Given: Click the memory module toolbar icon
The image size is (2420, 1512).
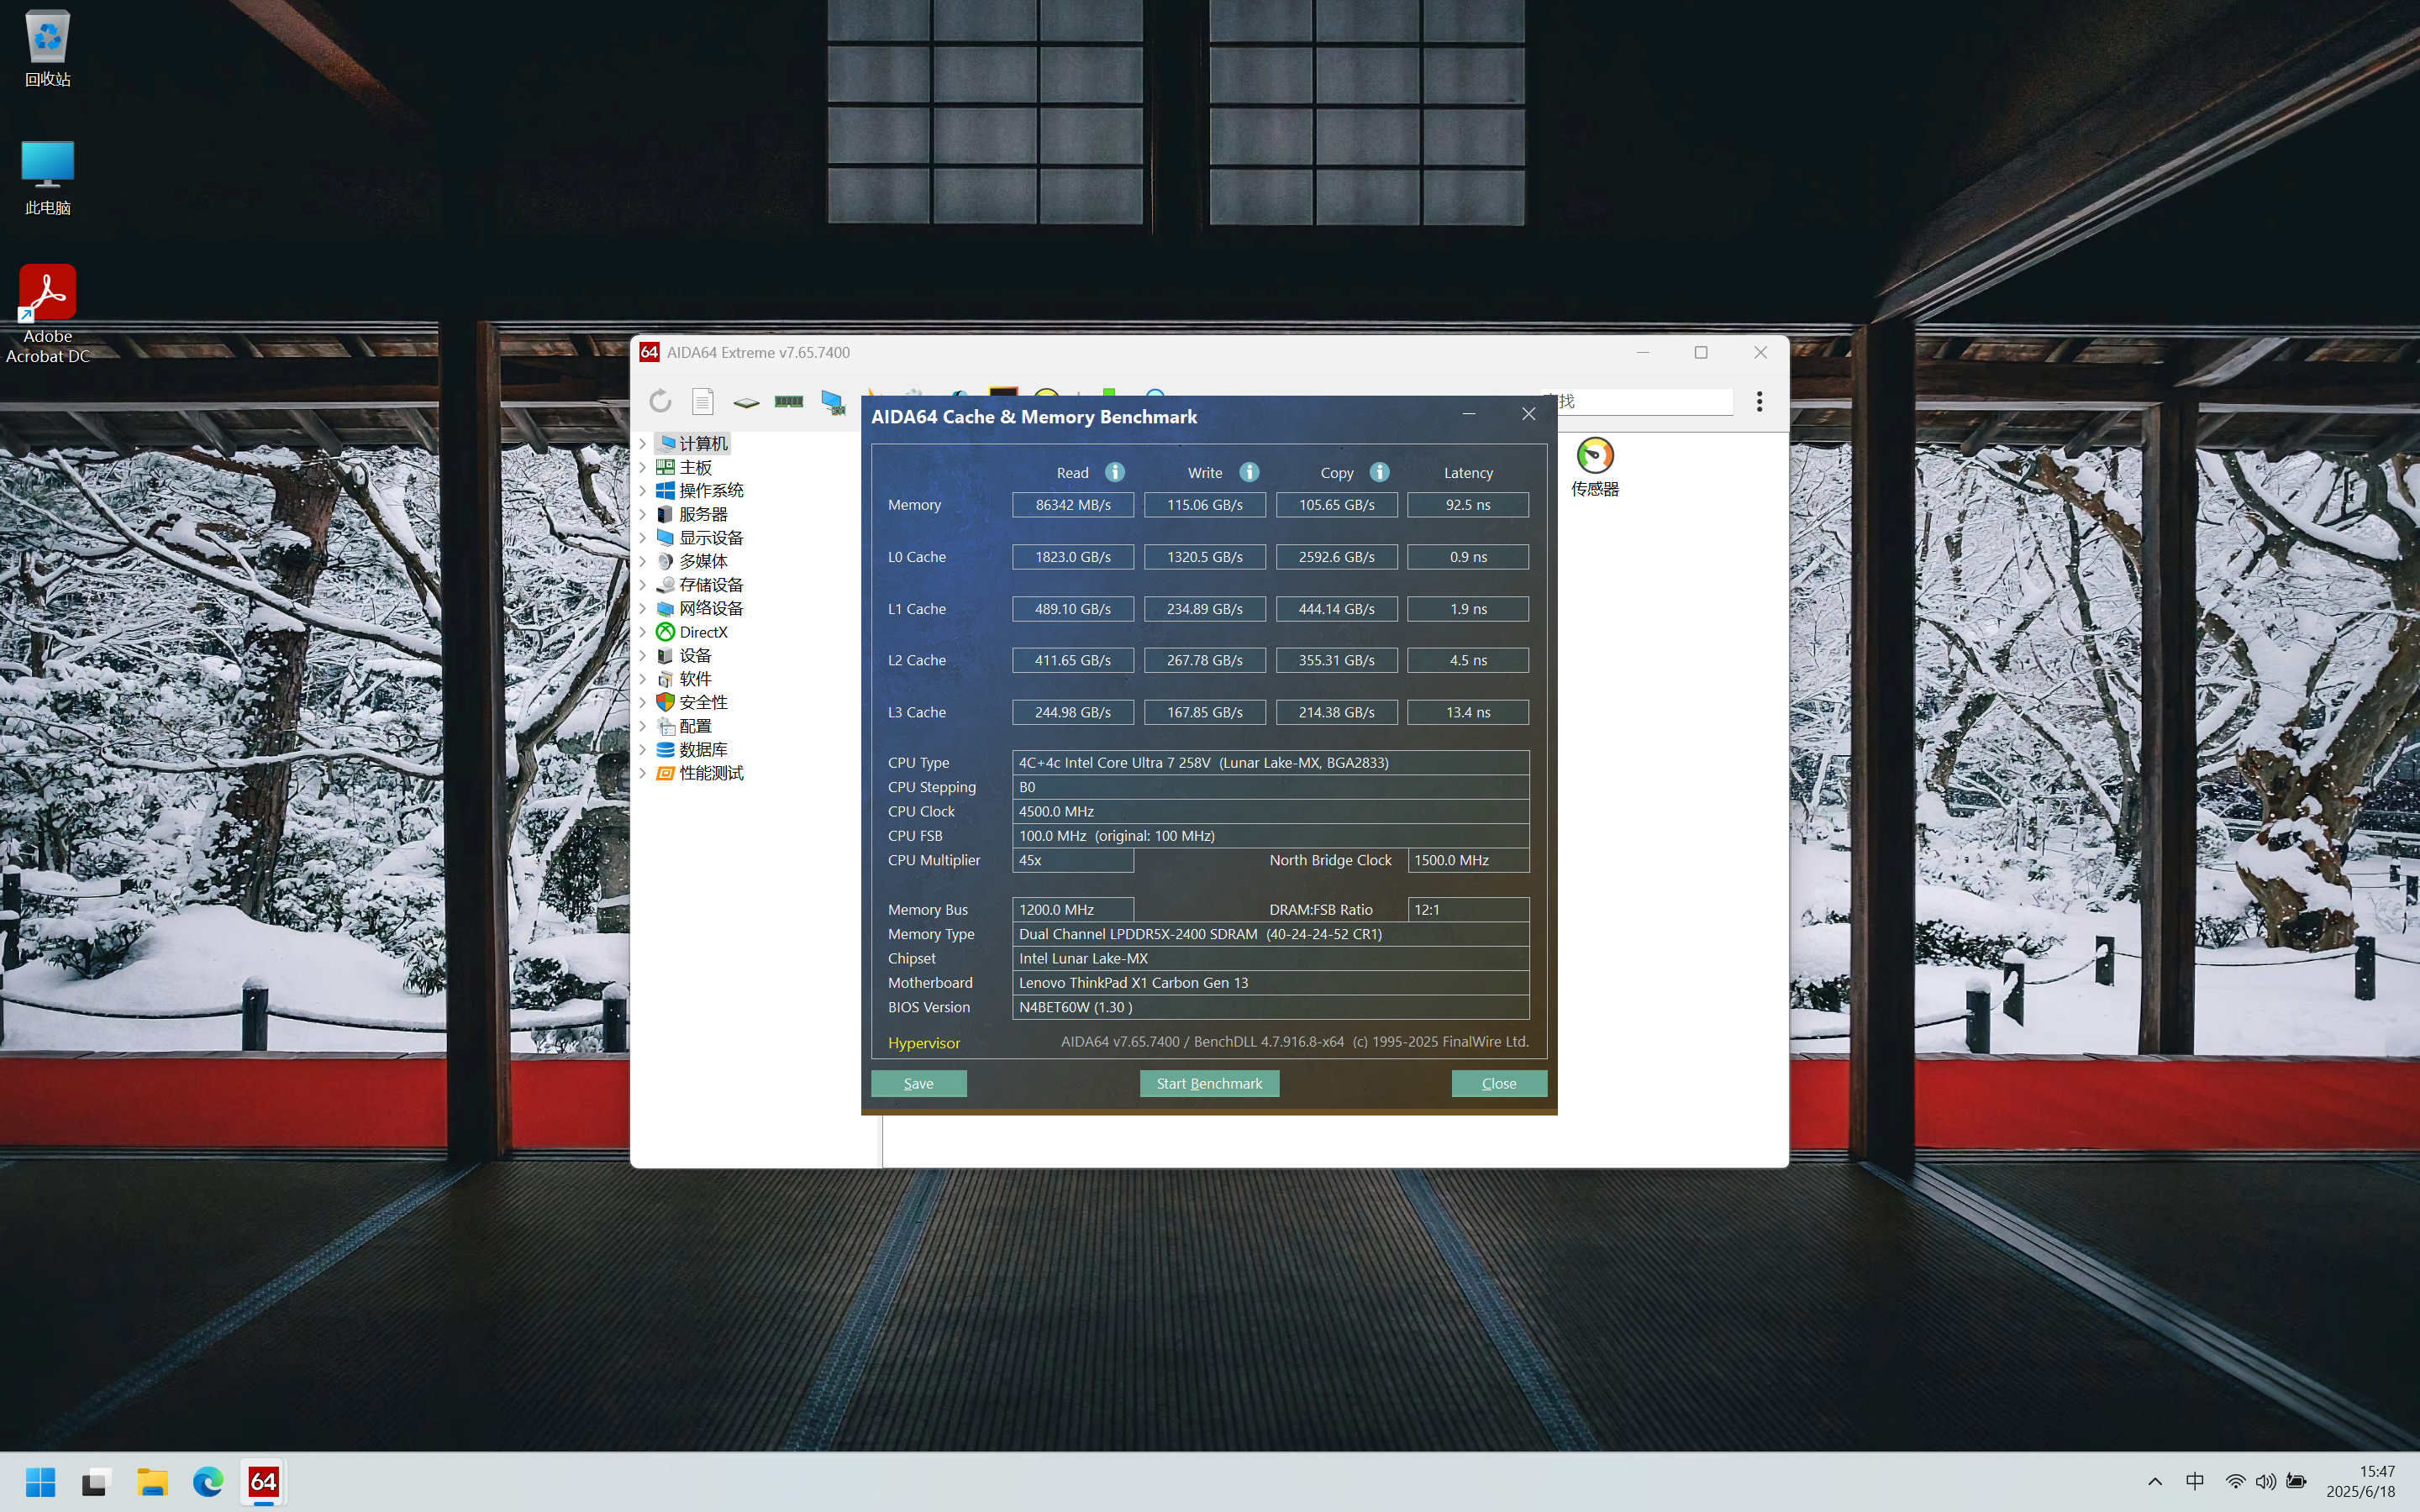Looking at the screenshot, I should [789, 401].
